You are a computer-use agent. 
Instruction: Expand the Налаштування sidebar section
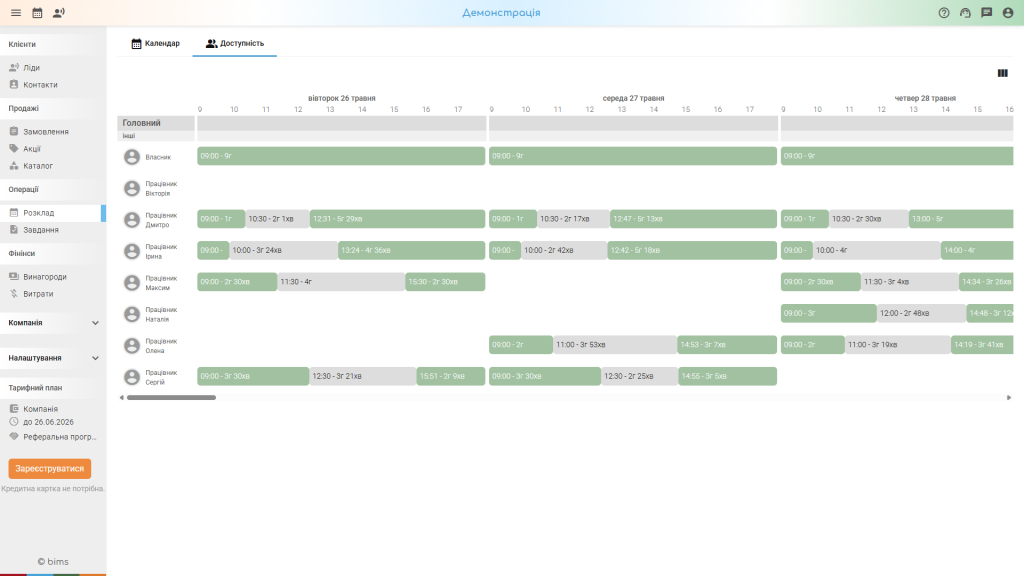pos(53,358)
